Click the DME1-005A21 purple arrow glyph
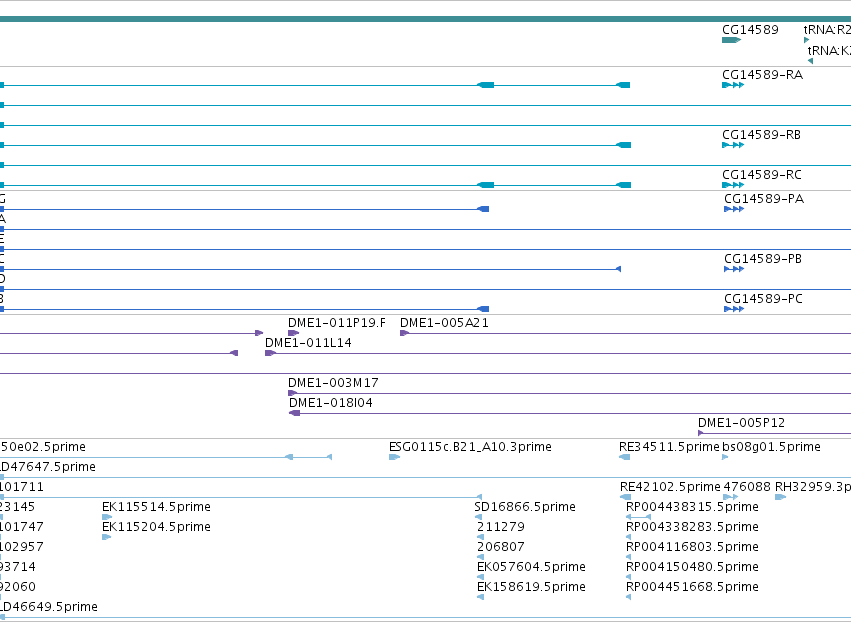This screenshot has width=851, height=622. 404,333
